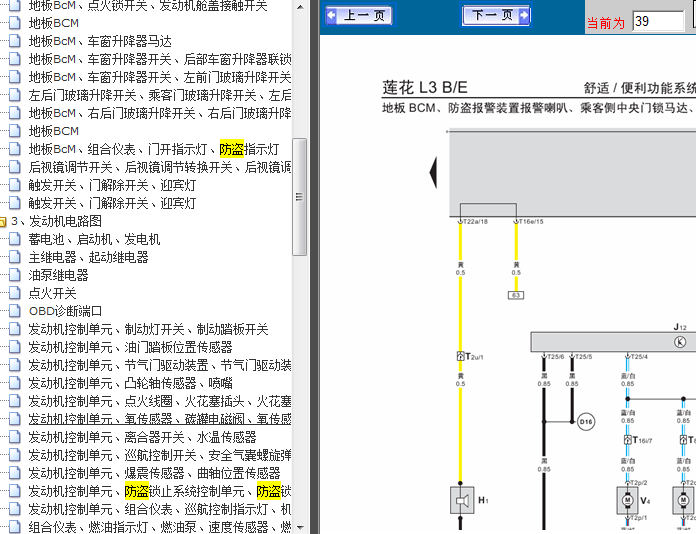Open page icon beside 地板BcM、车窗升降器马达
The width and height of the screenshot is (696, 534).
(15, 41)
